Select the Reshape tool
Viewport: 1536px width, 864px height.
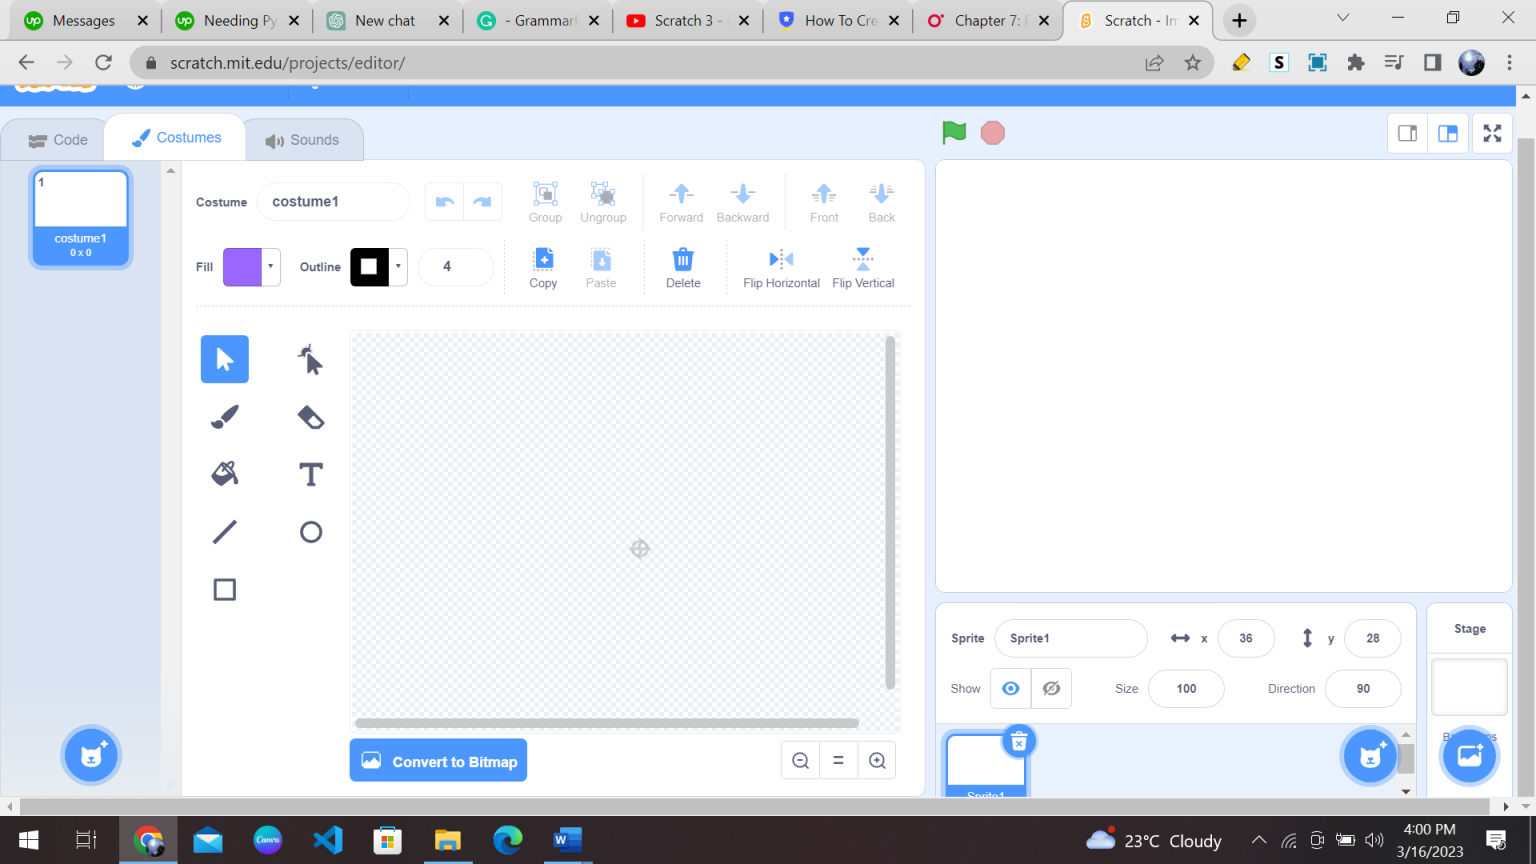coord(310,359)
